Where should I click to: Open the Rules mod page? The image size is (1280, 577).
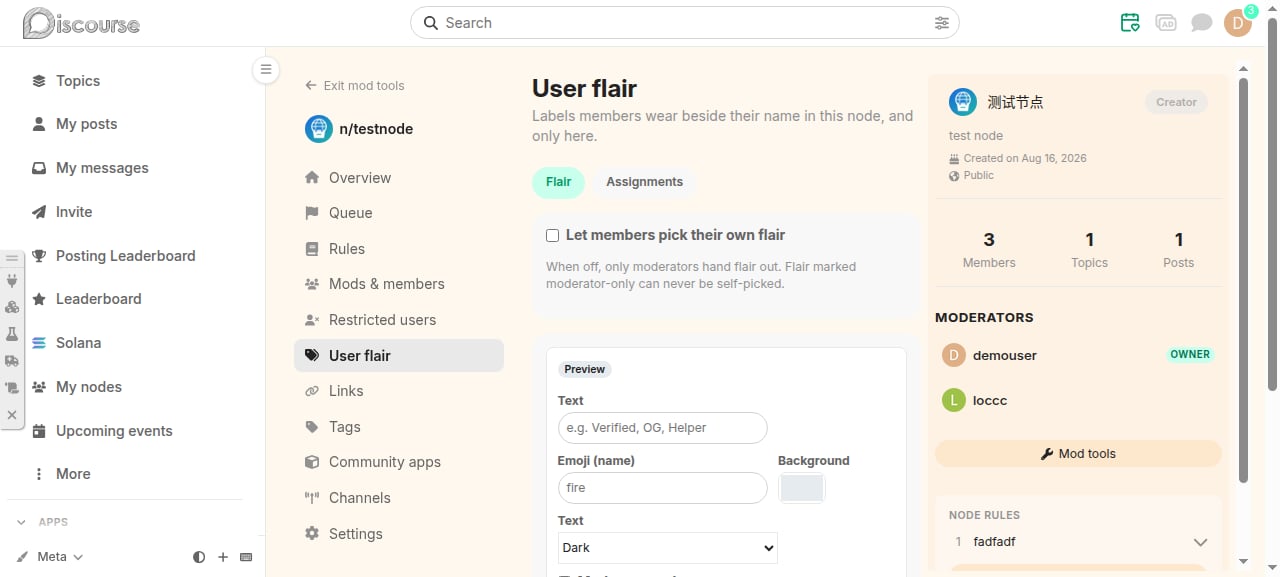[x=398, y=249]
